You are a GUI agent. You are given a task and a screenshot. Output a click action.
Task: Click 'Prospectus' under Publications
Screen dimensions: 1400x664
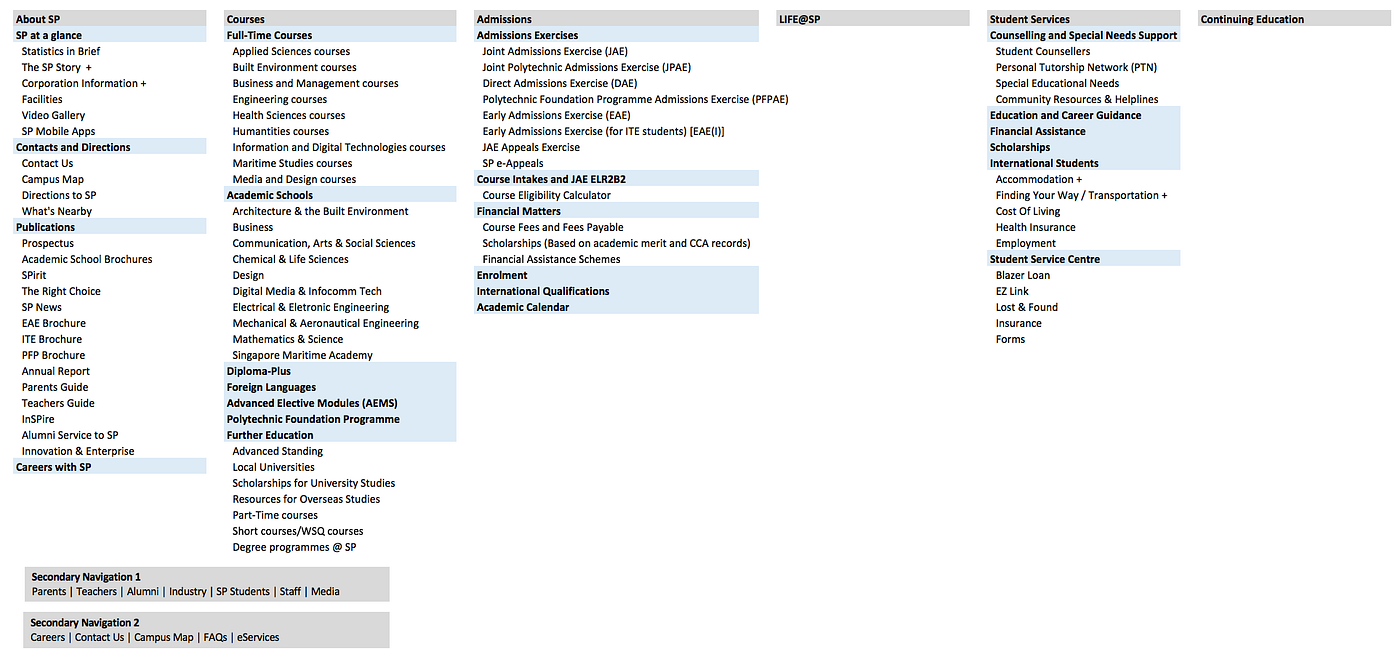click(48, 243)
